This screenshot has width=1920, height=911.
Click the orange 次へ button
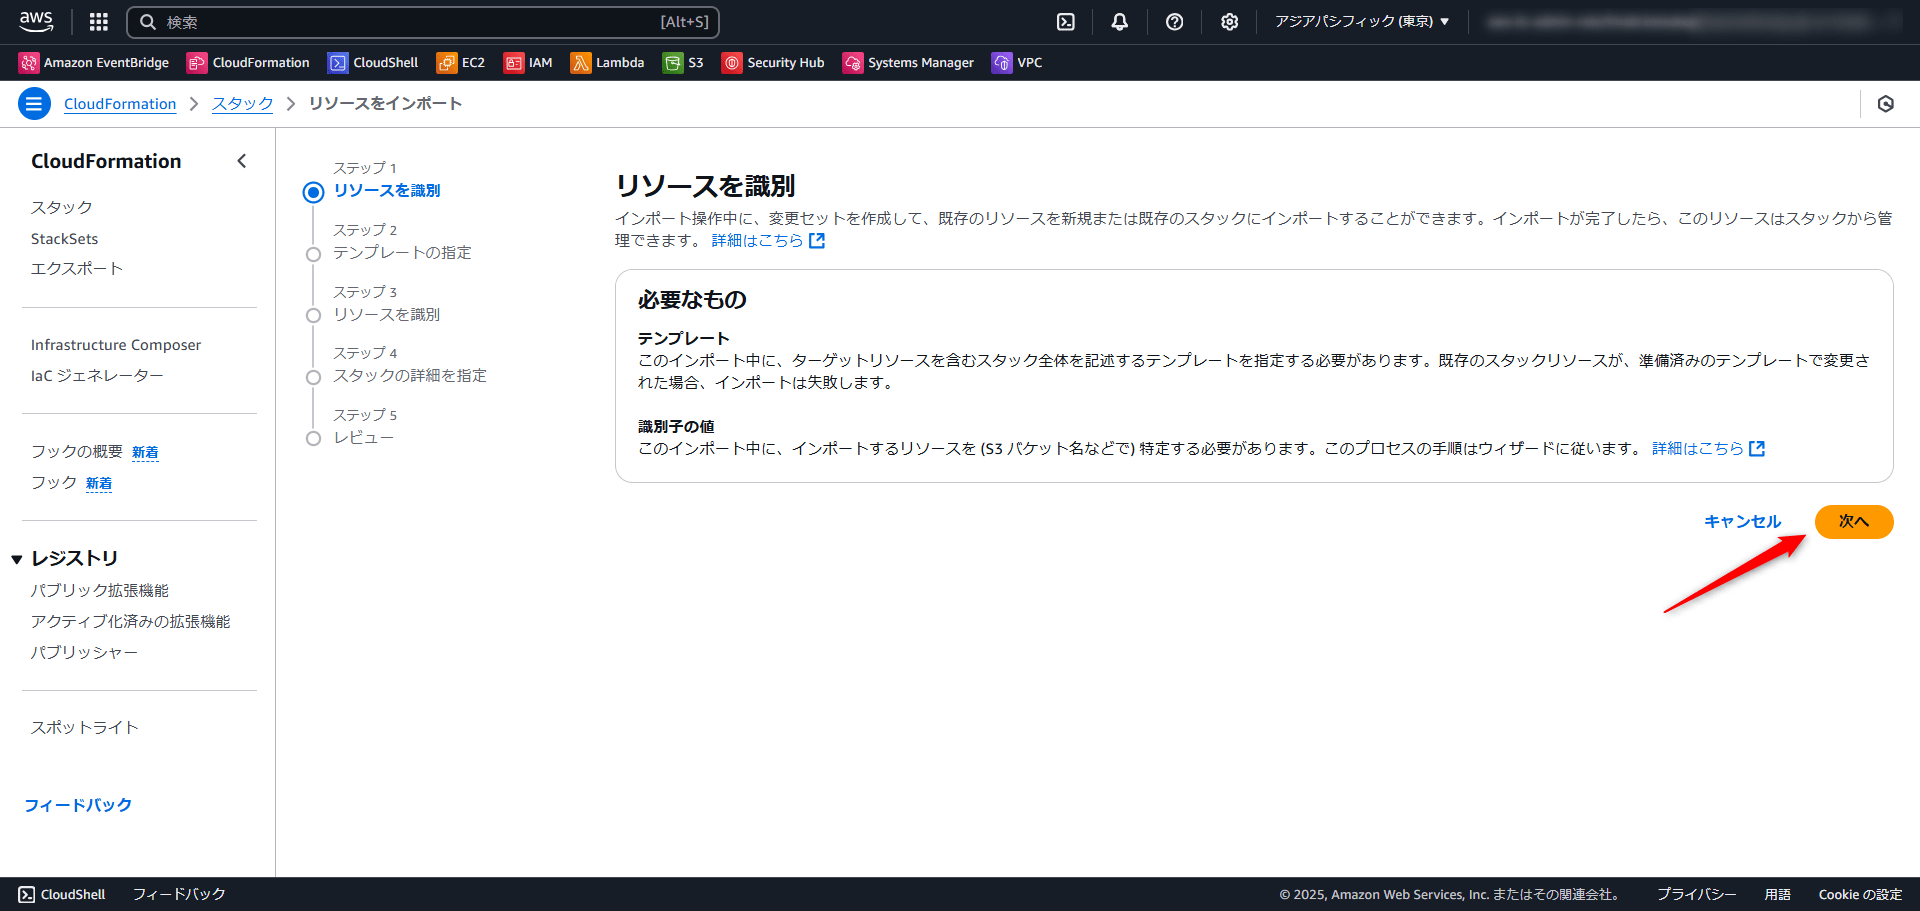(1854, 522)
